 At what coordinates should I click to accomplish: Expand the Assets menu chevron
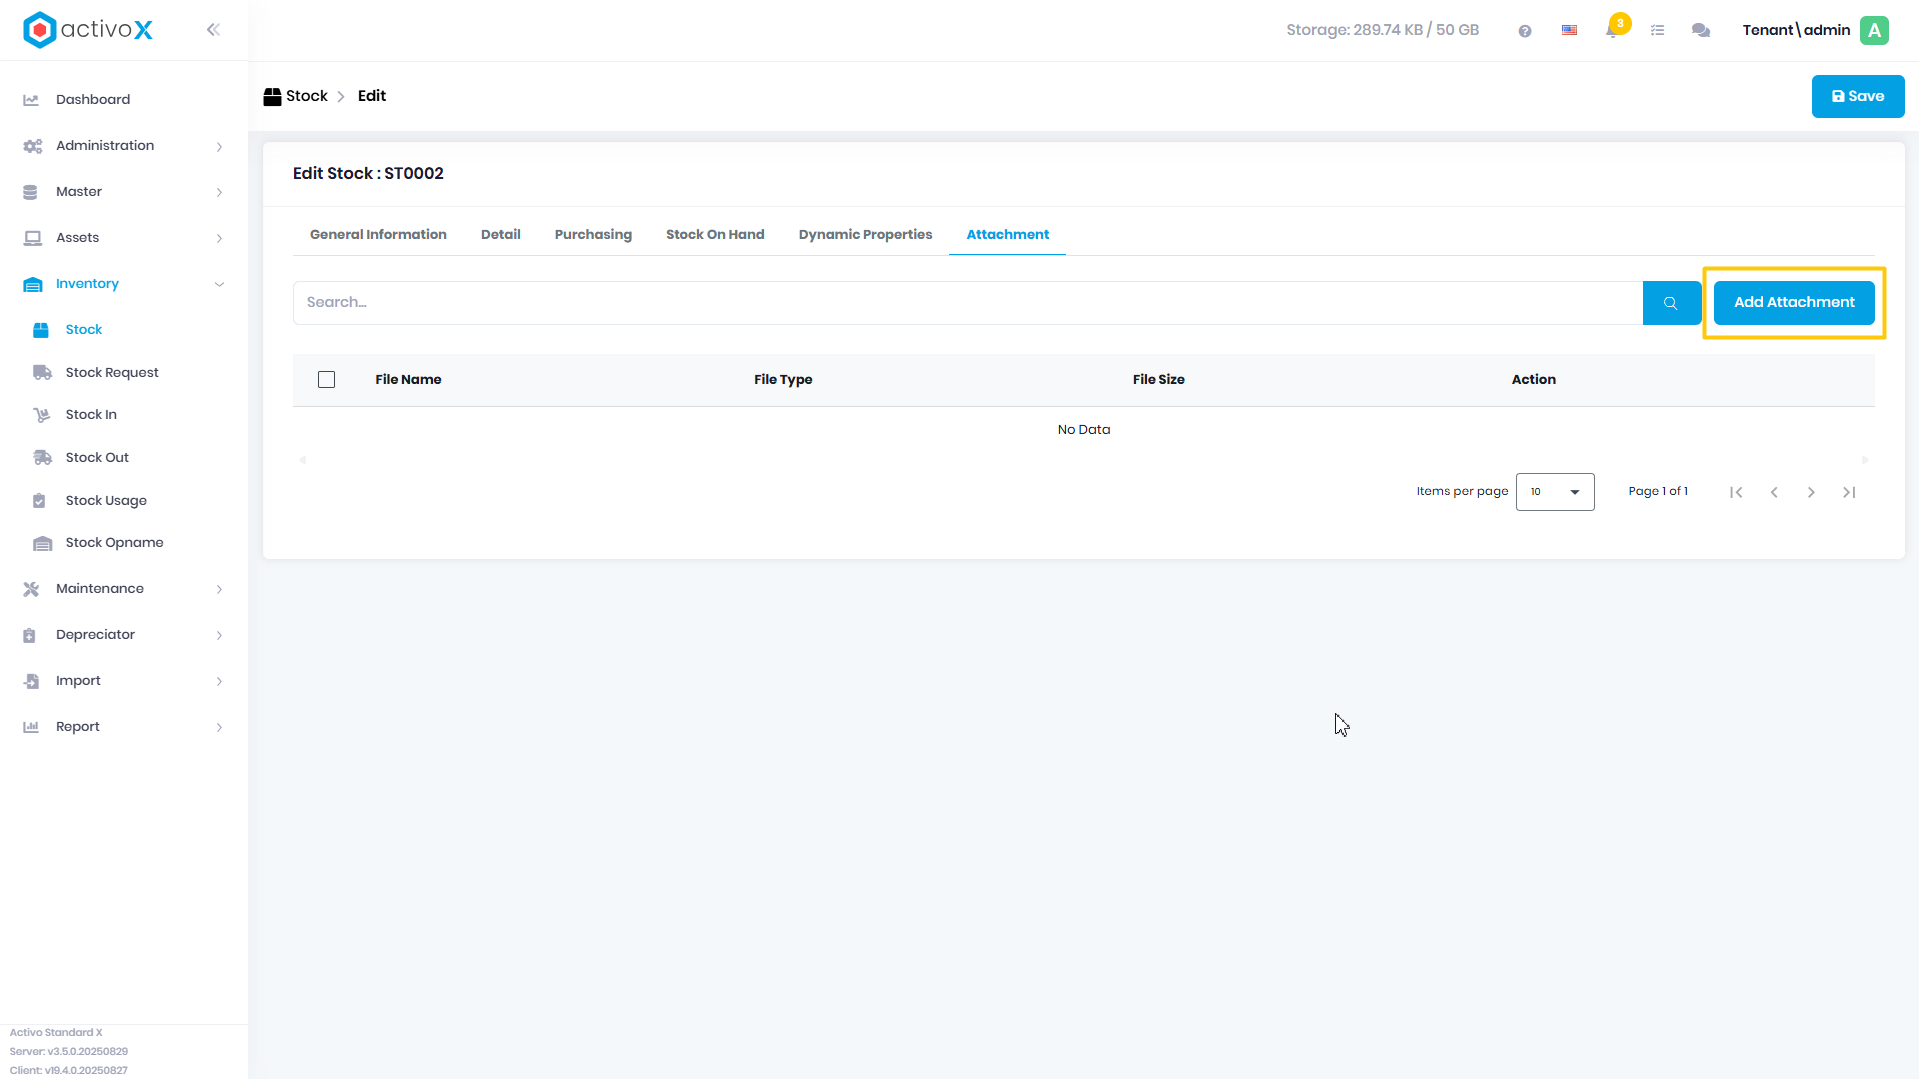219,239
